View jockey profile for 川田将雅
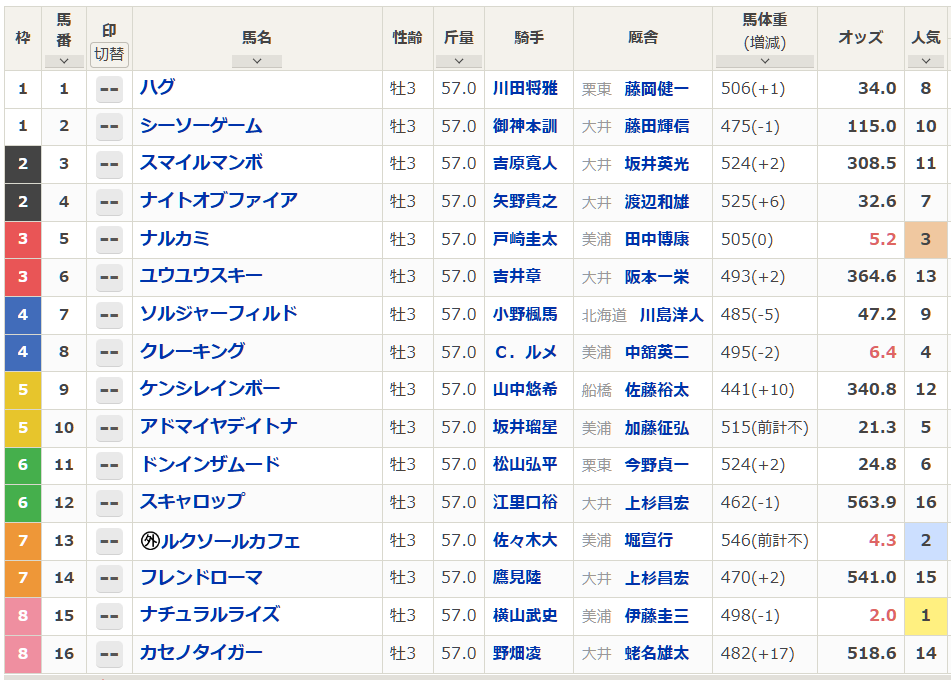The height and width of the screenshot is (680, 951). click(529, 89)
